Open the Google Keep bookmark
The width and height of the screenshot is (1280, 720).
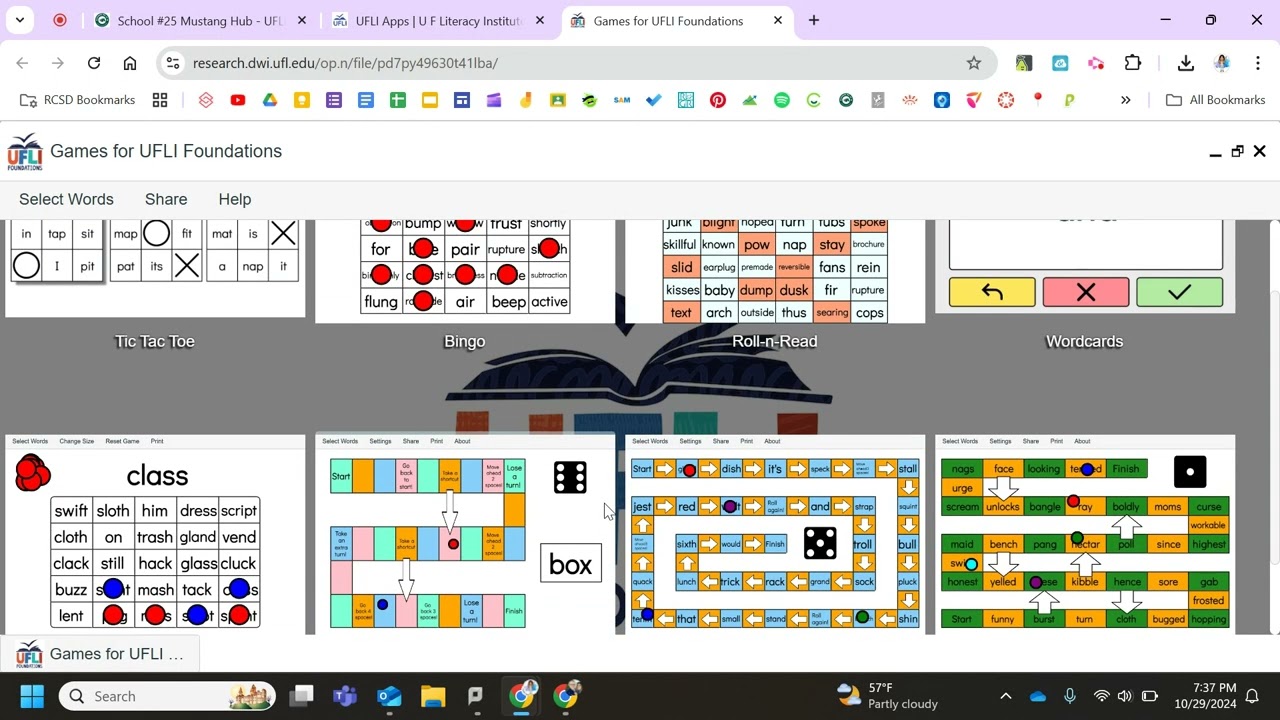[x=302, y=100]
